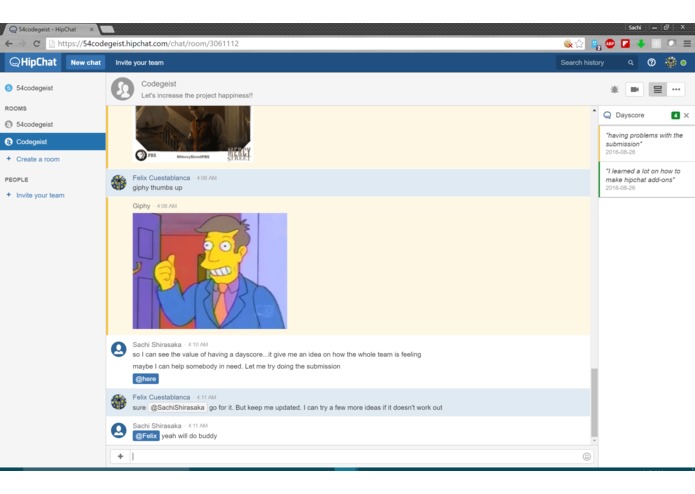Image resolution: width=695 pixels, height=494 pixels.
Task: Click Invite your team sidebar link
Action: click(x=40, y=195)
